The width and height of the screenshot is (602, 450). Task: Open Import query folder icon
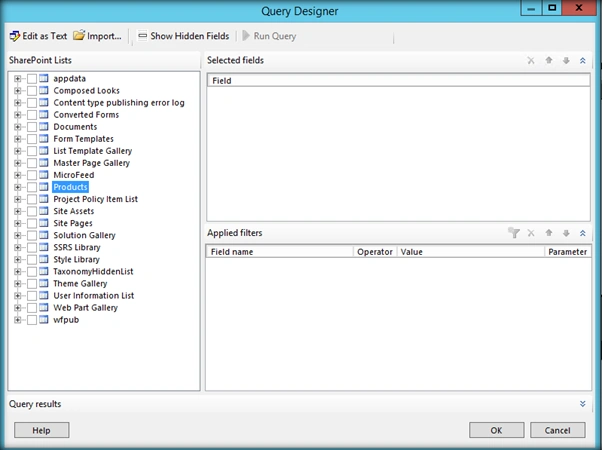tap(79, 35)
